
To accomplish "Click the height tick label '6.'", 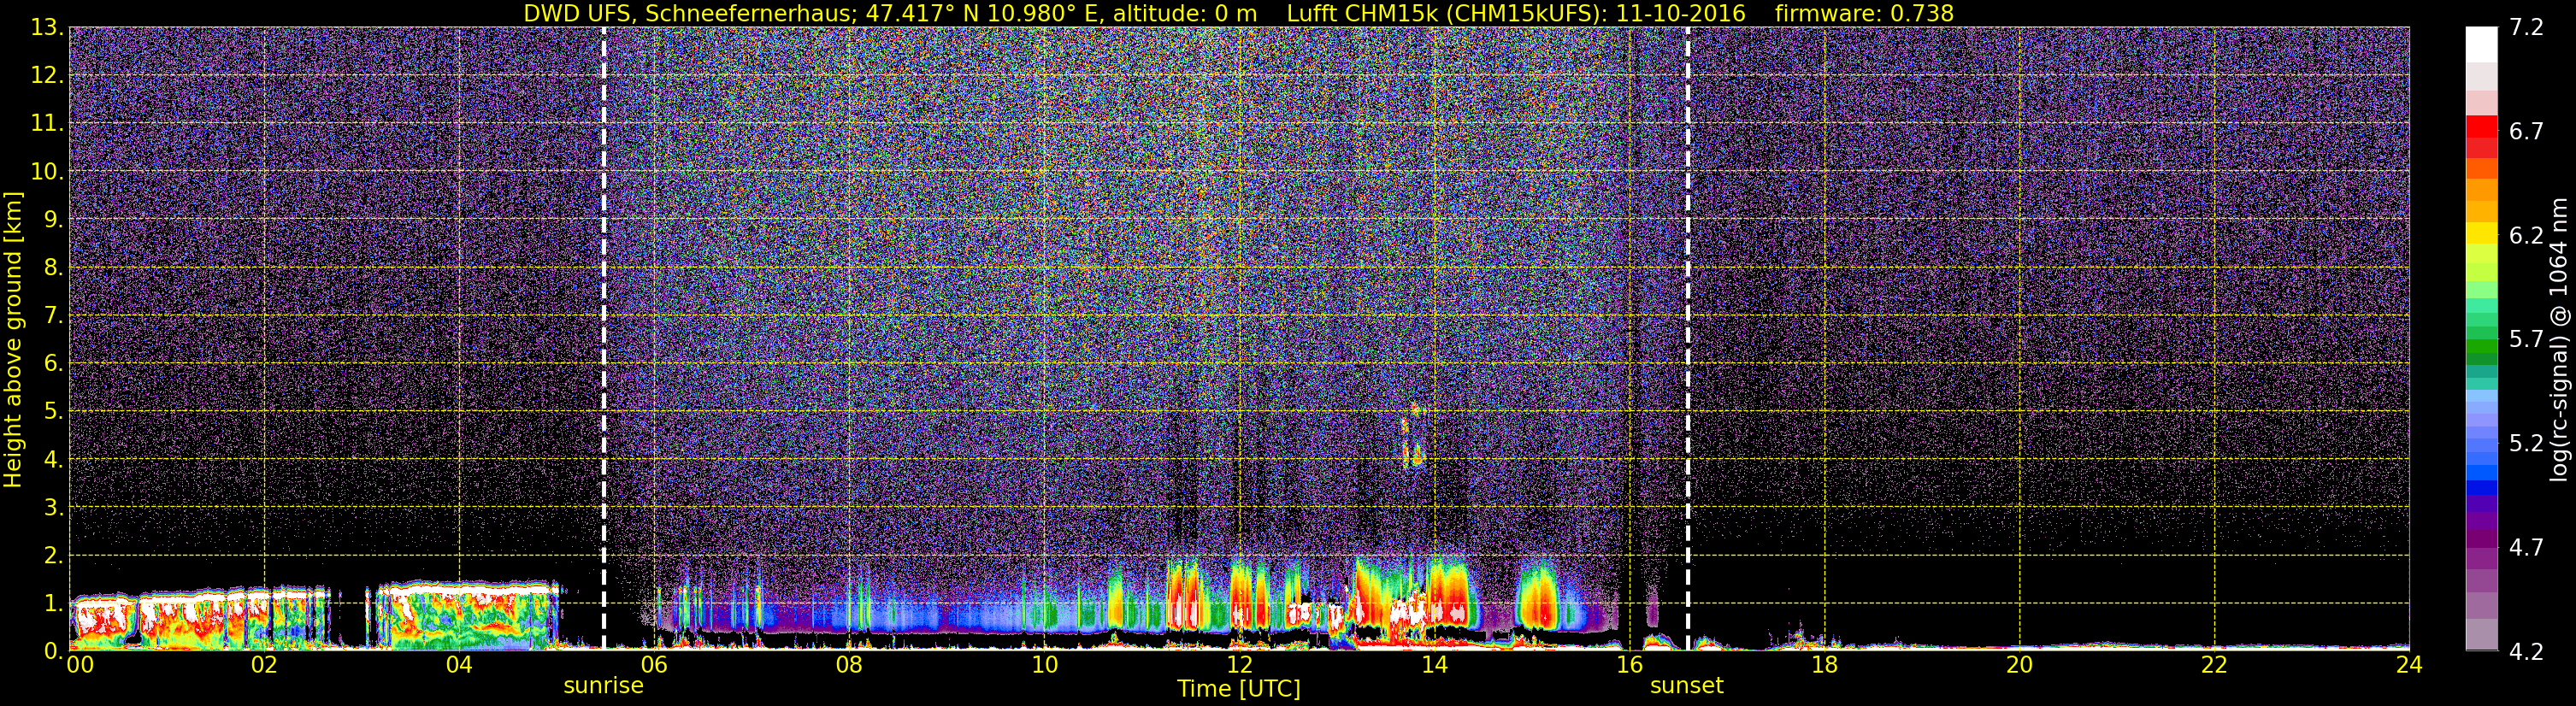I will coord(54,364).
